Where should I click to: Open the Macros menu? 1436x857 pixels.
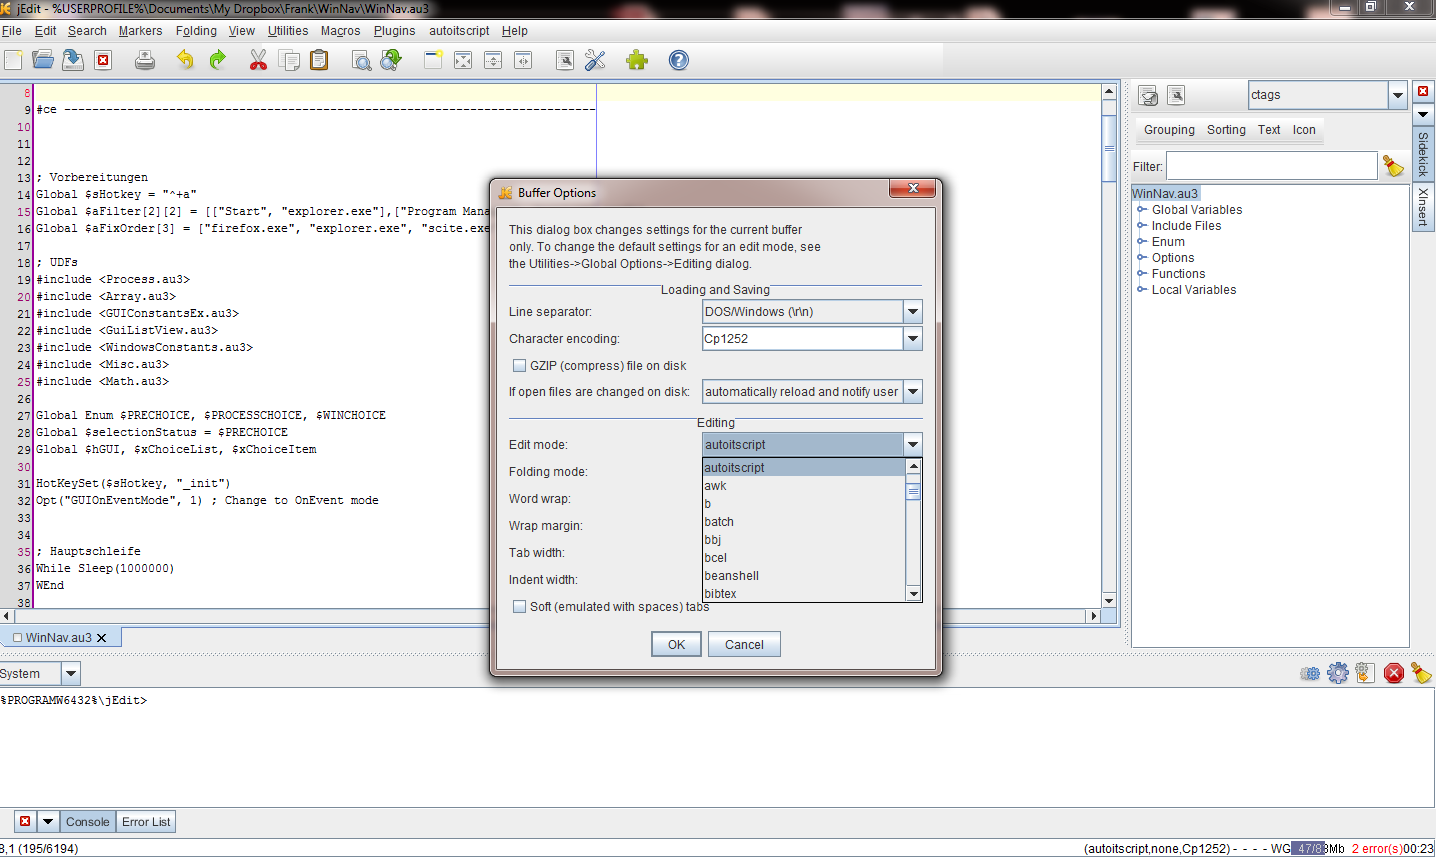click(x=340, y=31)
